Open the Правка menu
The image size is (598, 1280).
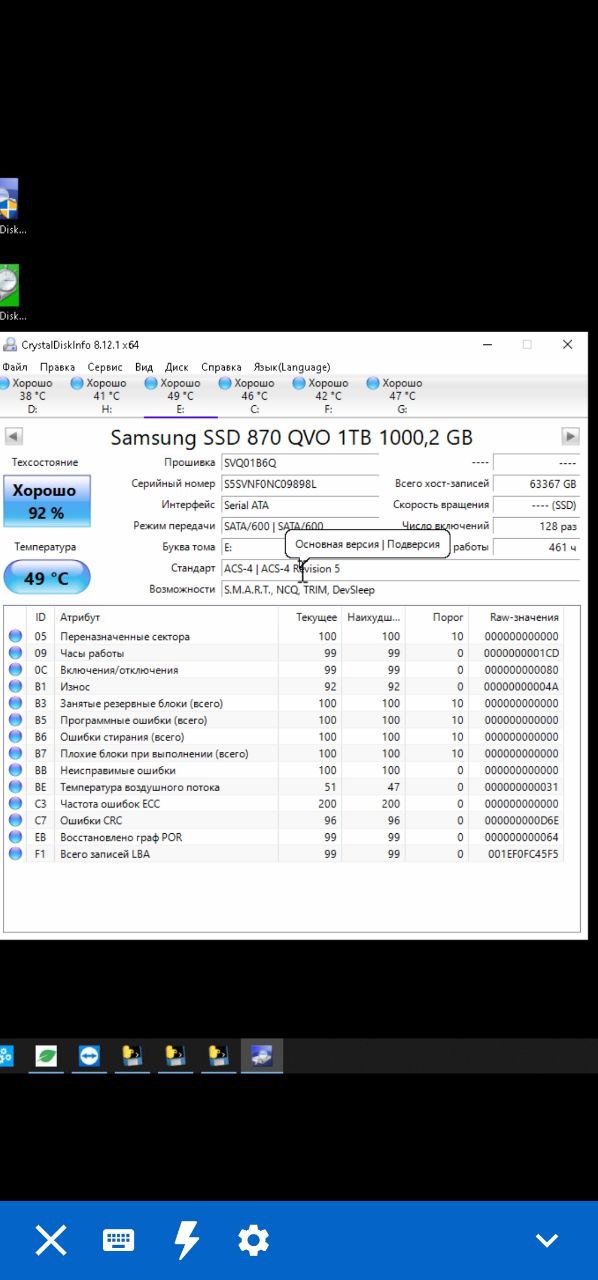pos(57,367)
